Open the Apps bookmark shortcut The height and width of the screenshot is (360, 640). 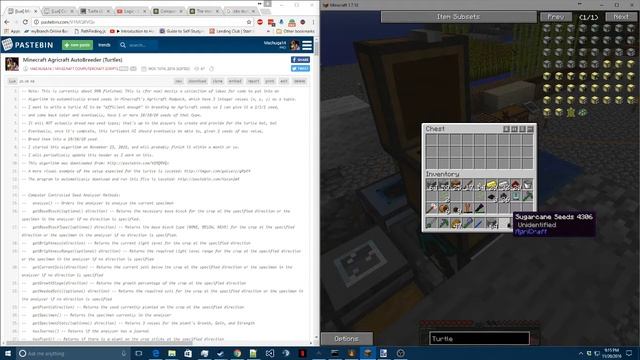tap(12, 31)
